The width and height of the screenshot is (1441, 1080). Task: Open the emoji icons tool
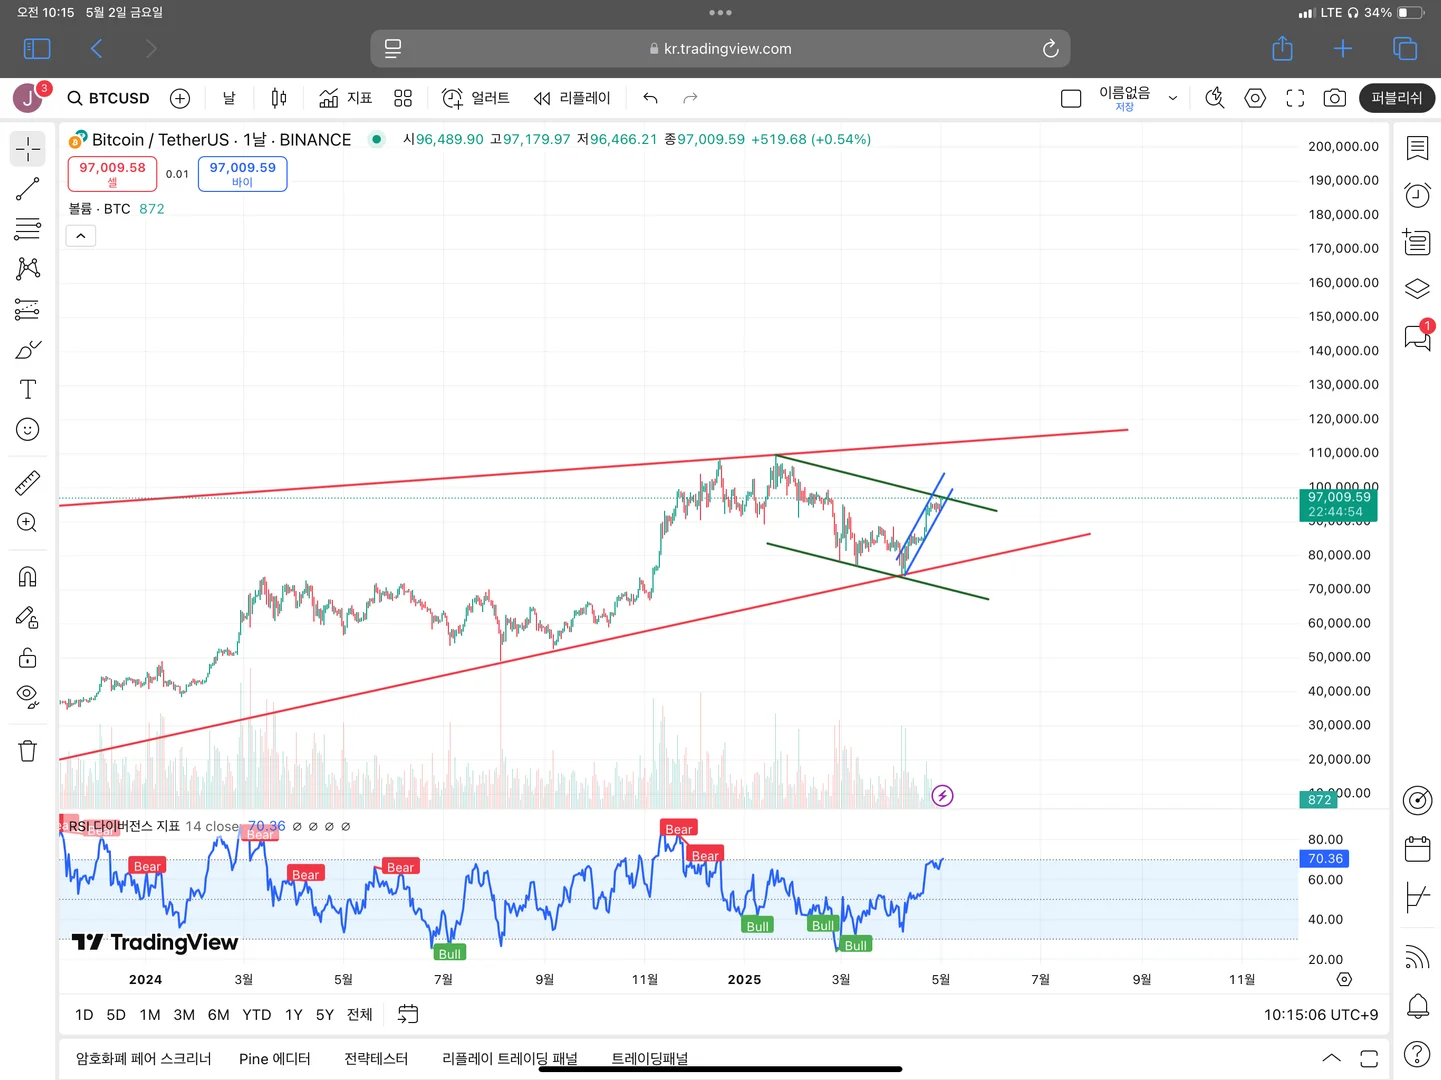28,429
